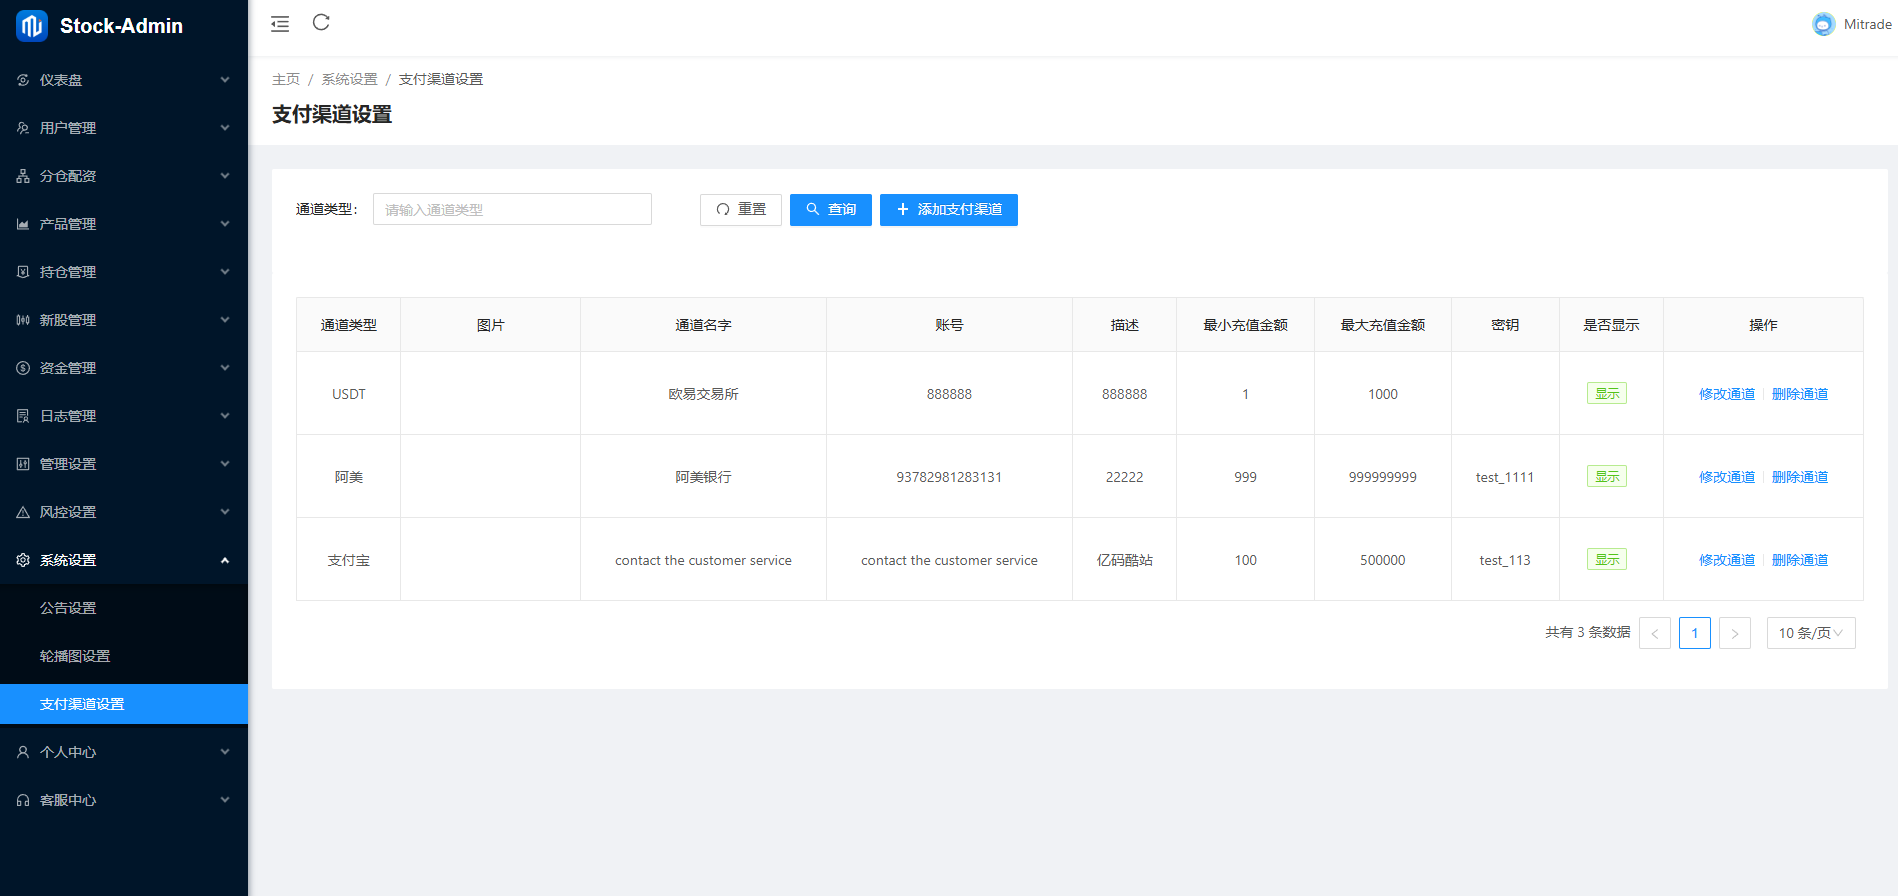This screenshot has height=896, width=1898.
Task: Click the Mitrade user avatar icon
Action: click(1823, 24)
